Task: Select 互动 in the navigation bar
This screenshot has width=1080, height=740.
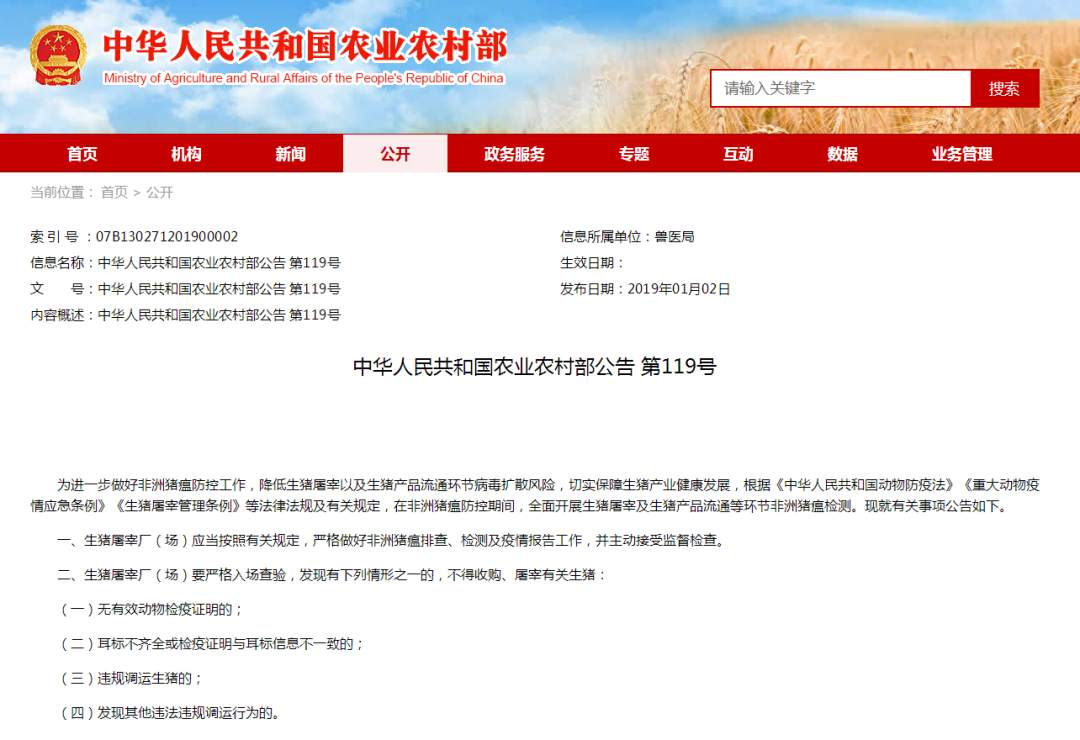Action: click(x=738, y=154)
